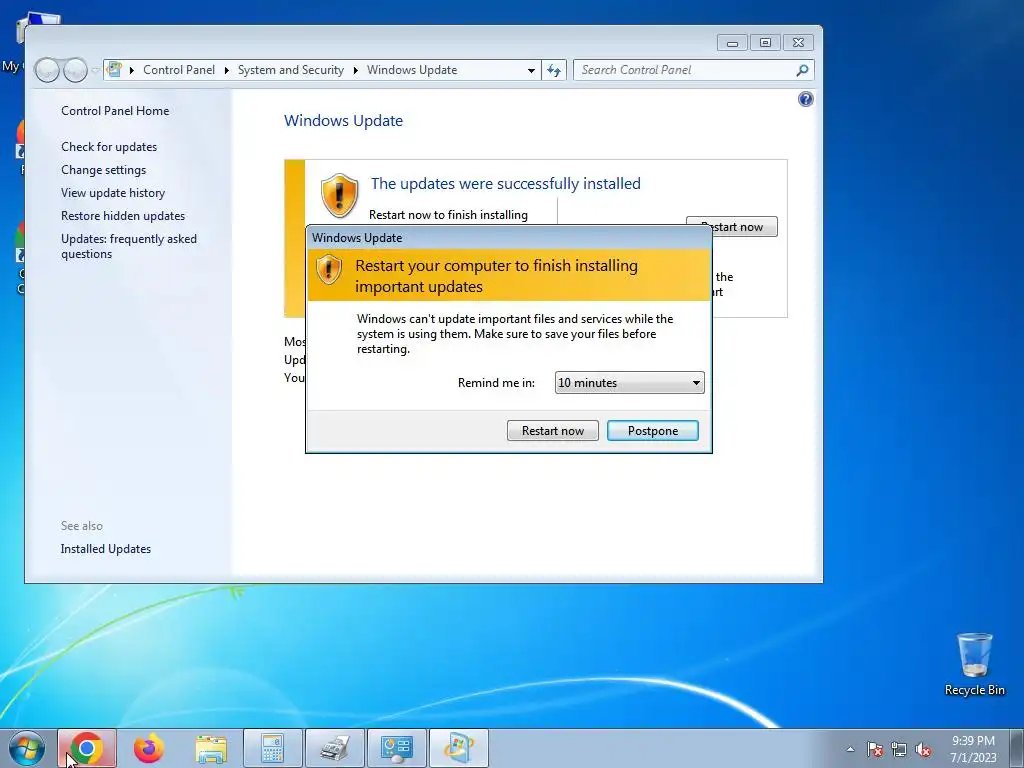
Task: Select the Windows Update breadcrumb
Action: pyautogui.click(x=412, y=70)
